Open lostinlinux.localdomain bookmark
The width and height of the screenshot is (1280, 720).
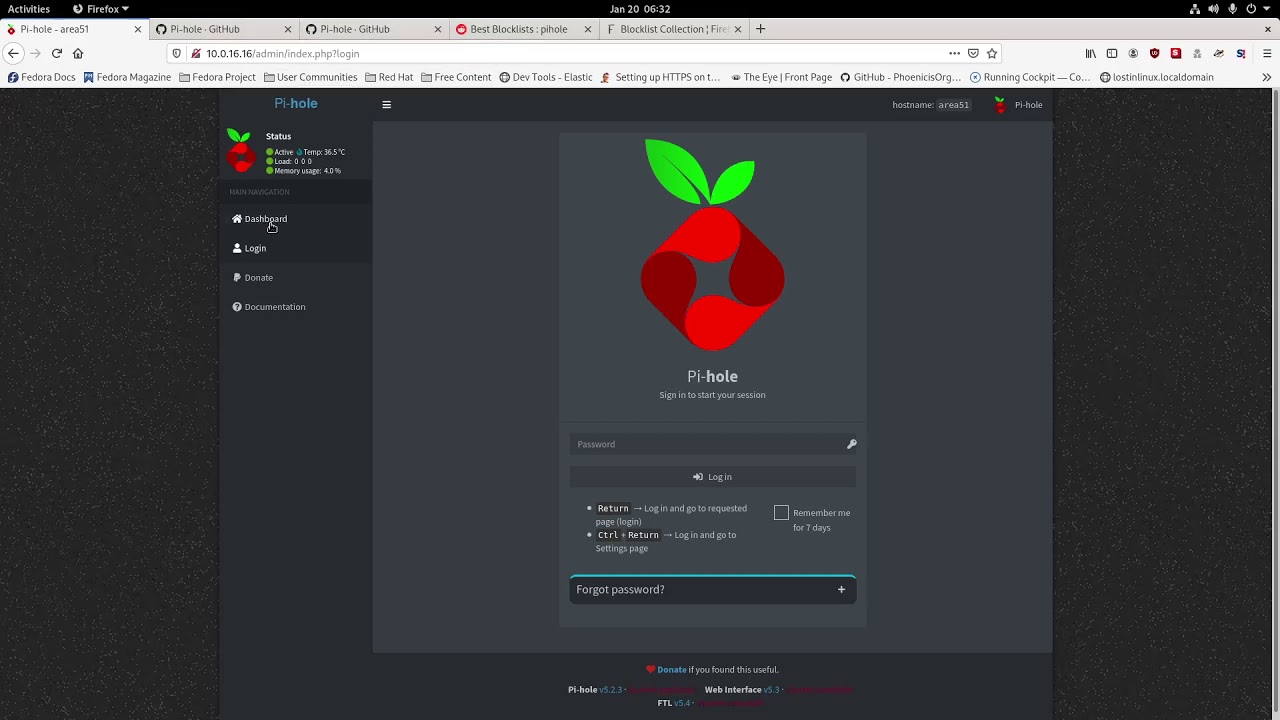1157,77
